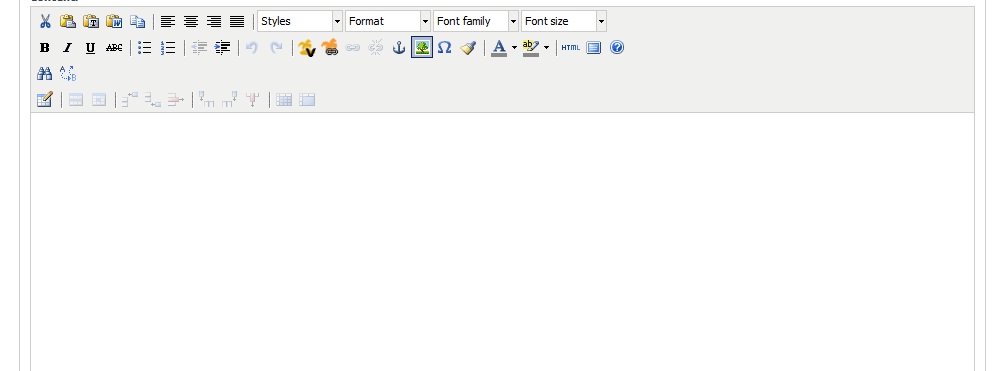Open the Font family dropdown
This screenshot has height=371, width=1000.
pyautogui.click(x=476, y=21)
